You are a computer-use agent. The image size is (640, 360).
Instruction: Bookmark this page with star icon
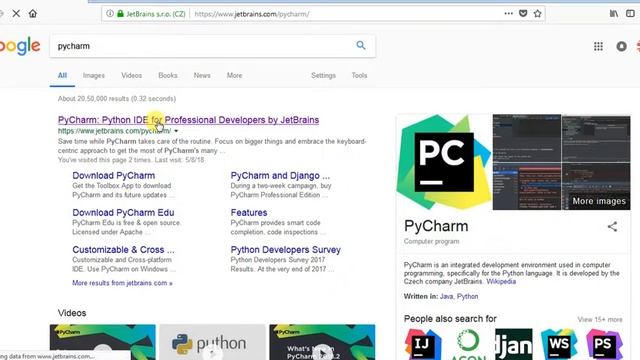[538, 13]
